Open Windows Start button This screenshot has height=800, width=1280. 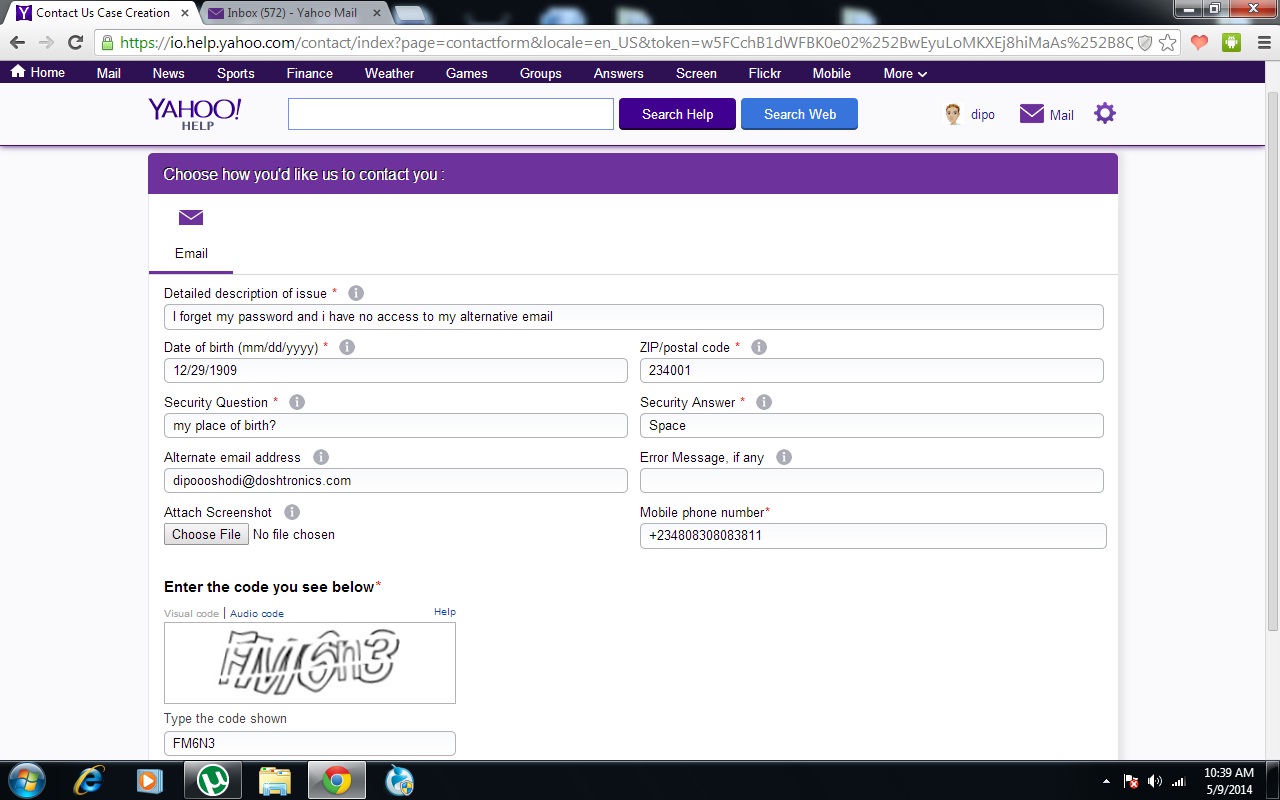click(x=26, y=780)
